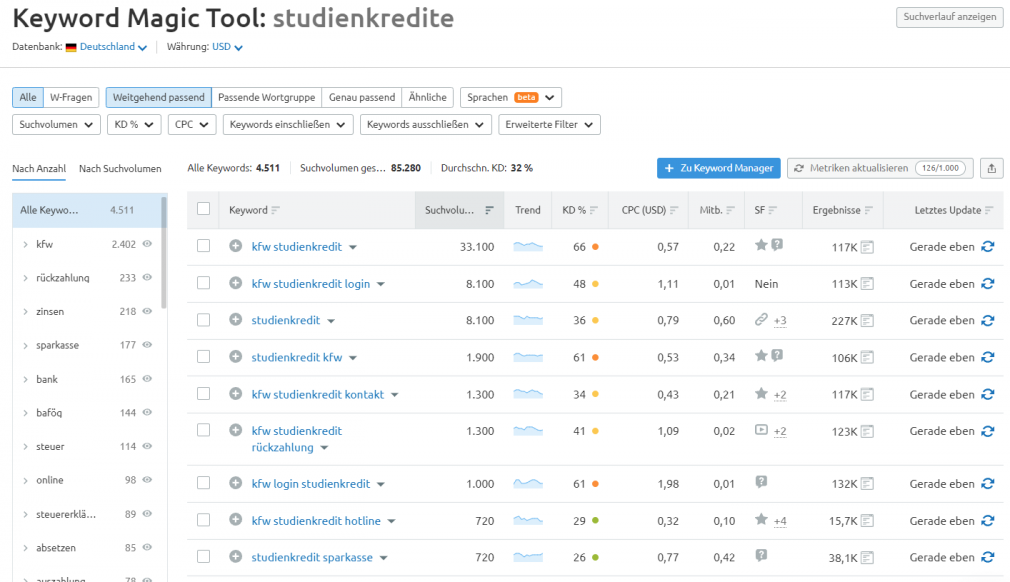Viewport: 1010px width, 582px height.
Task: Click plus icon for 'kfw studienkredit rückzahlung'
Action: (236, 430)
